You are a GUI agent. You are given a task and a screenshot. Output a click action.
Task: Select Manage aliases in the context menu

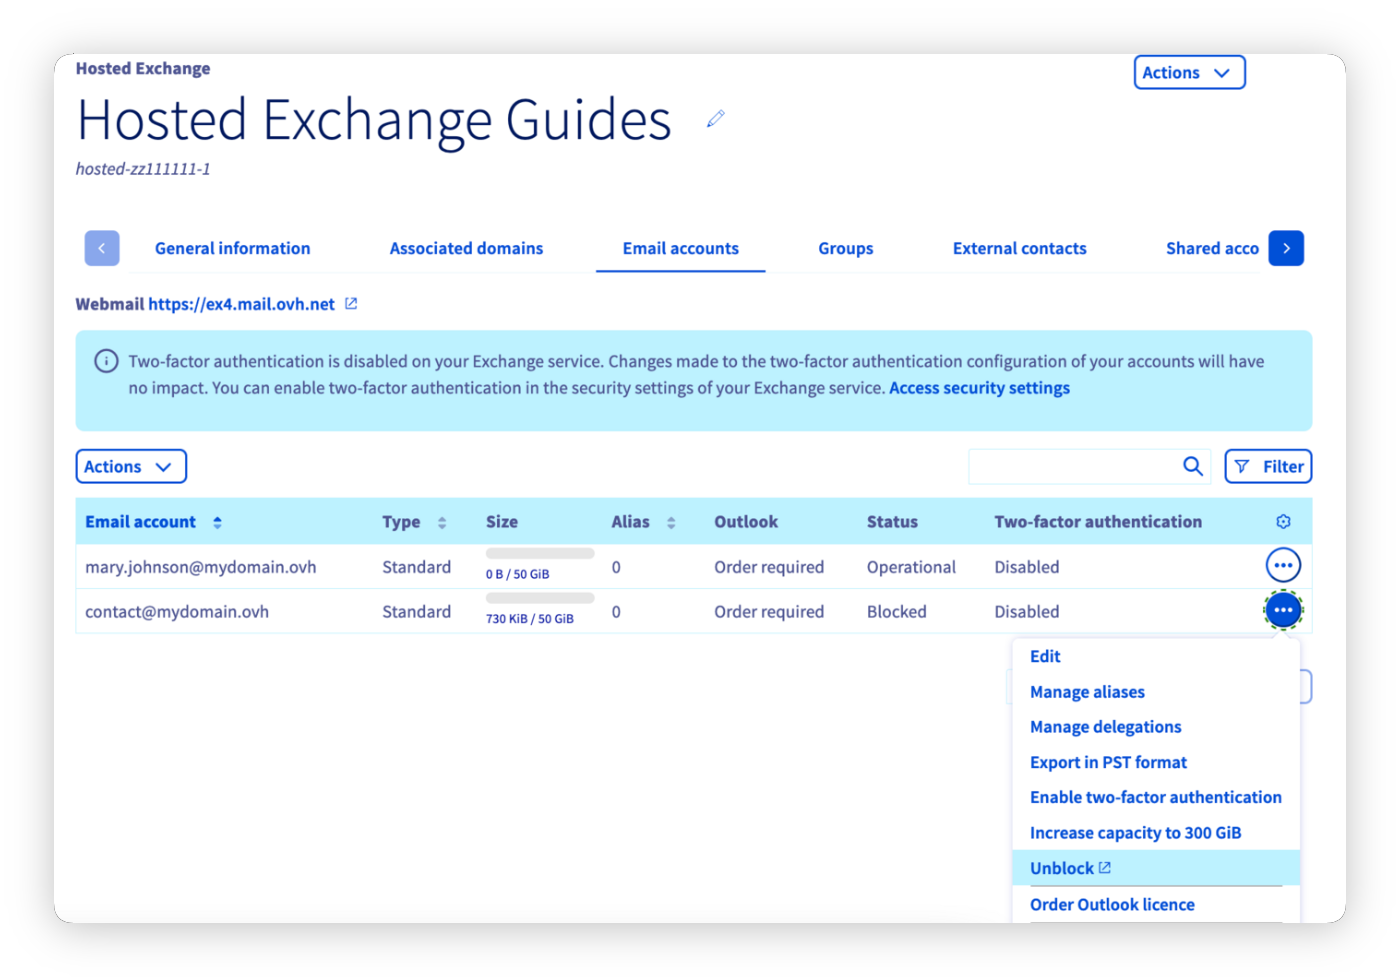click(x=1087, y=691)
